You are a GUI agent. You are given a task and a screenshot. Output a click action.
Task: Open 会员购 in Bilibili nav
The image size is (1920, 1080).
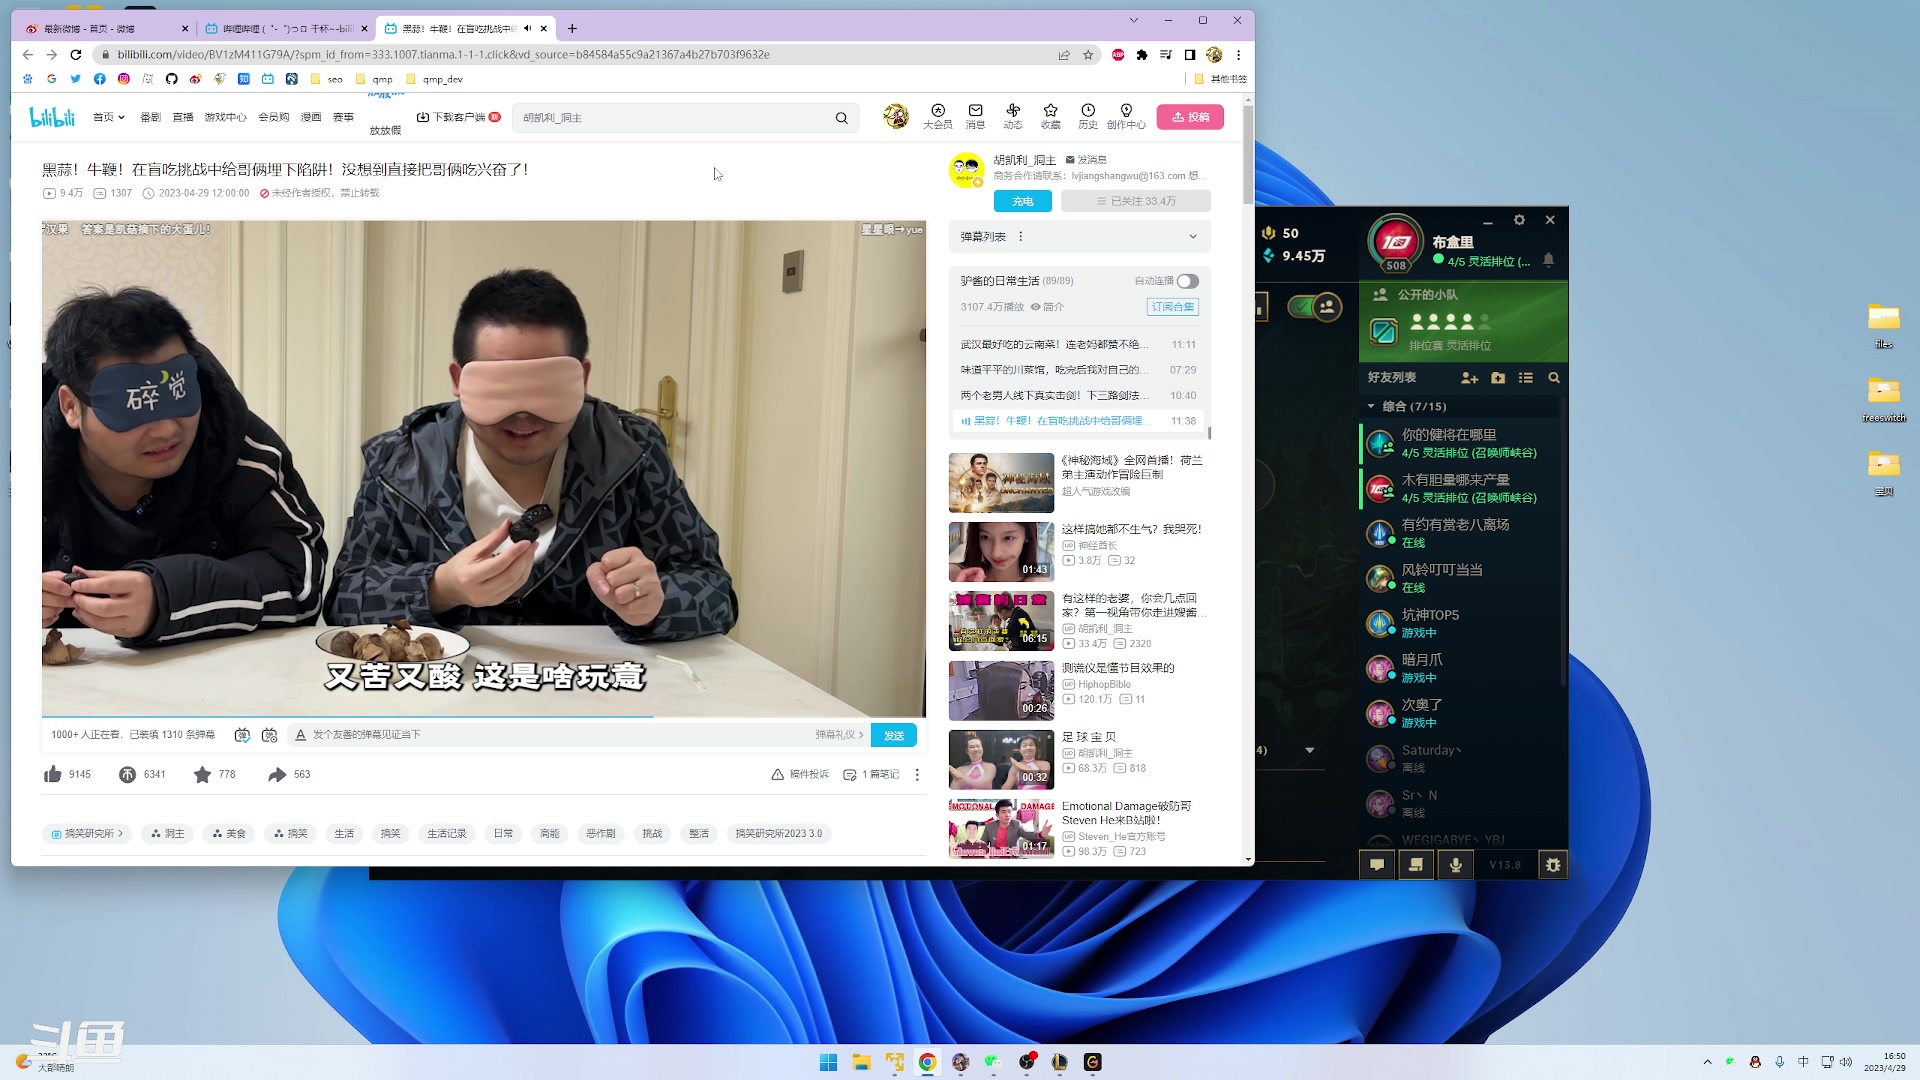coord(274,117)
